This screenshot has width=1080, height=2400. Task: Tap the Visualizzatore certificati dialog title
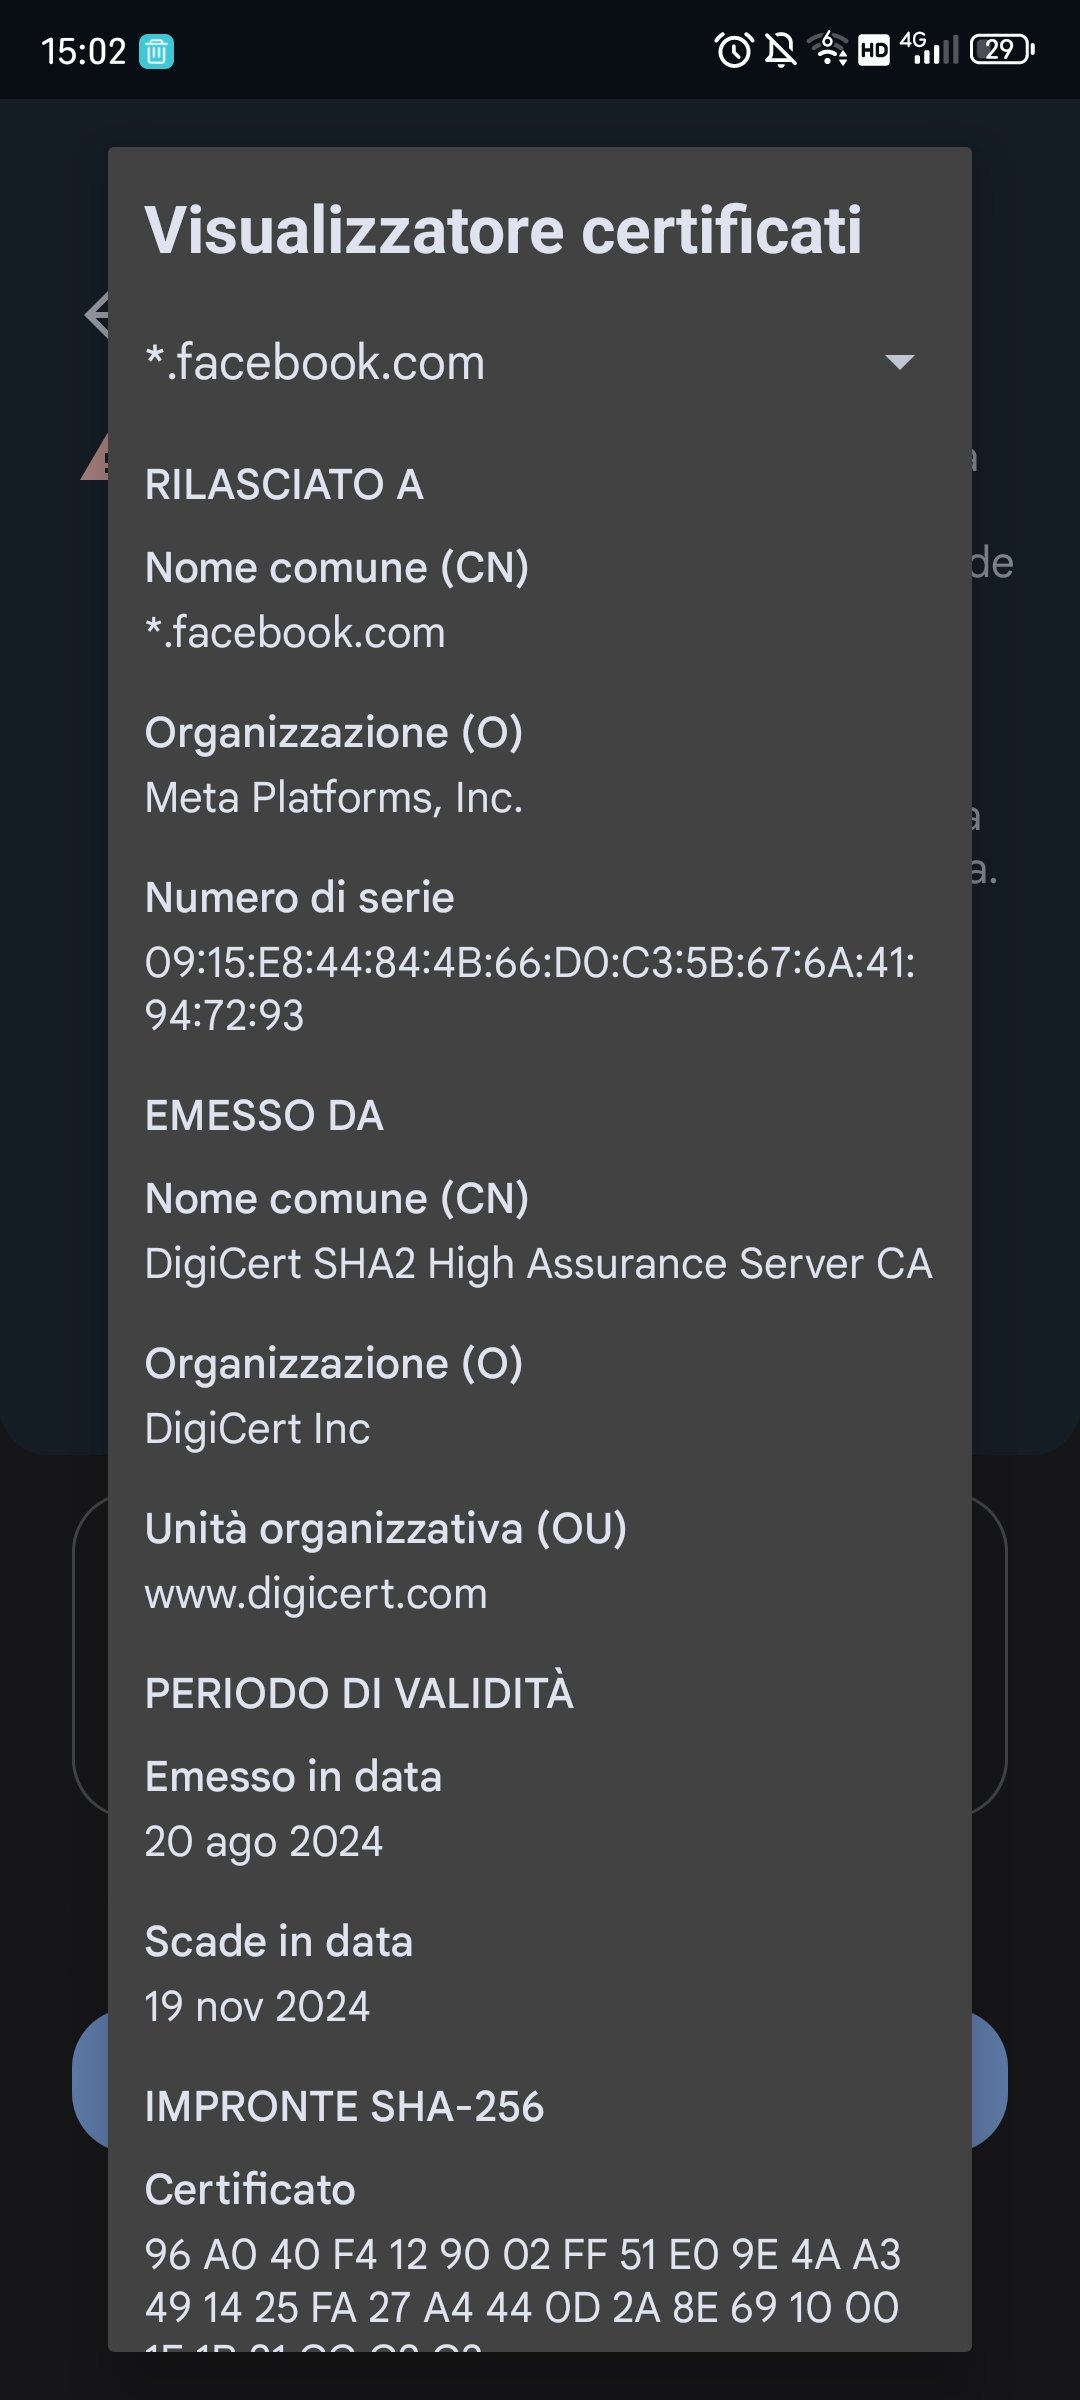(x=503, y=230)
